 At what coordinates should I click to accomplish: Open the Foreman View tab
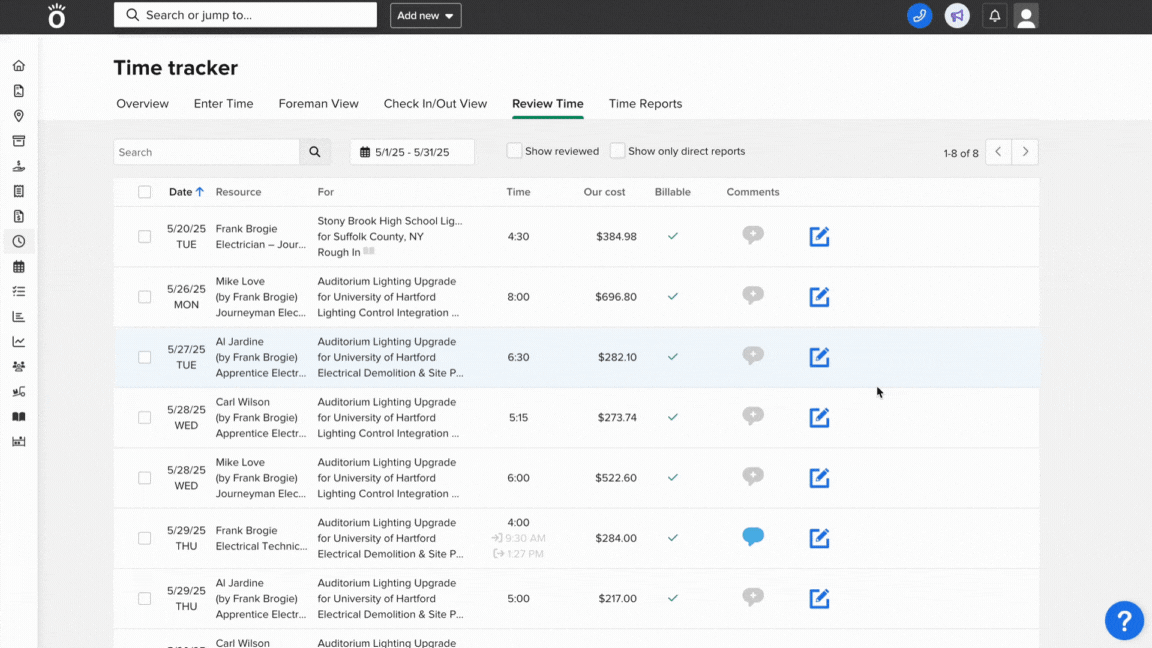click(x=318, y=104)
